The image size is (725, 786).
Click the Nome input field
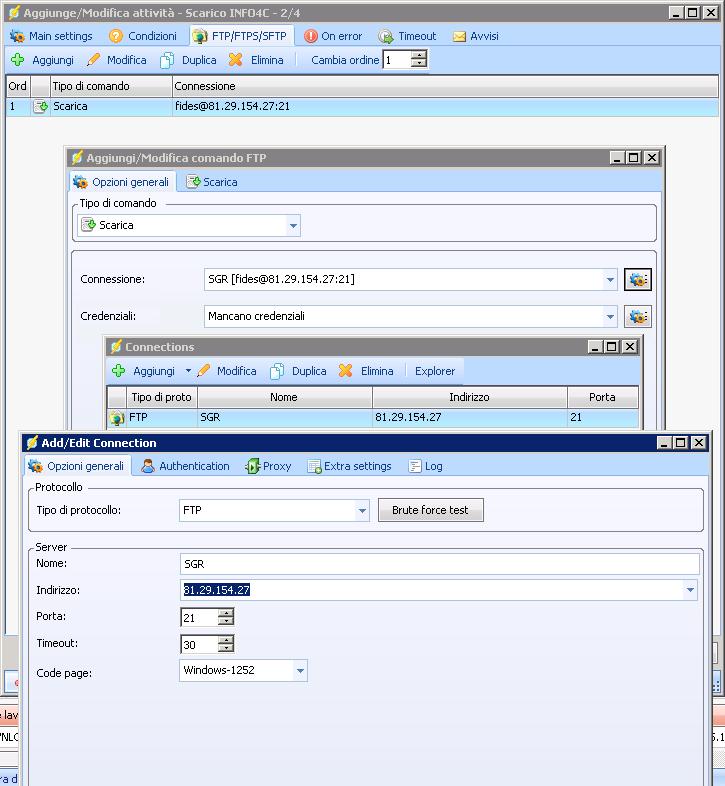(x=440, y=564)
